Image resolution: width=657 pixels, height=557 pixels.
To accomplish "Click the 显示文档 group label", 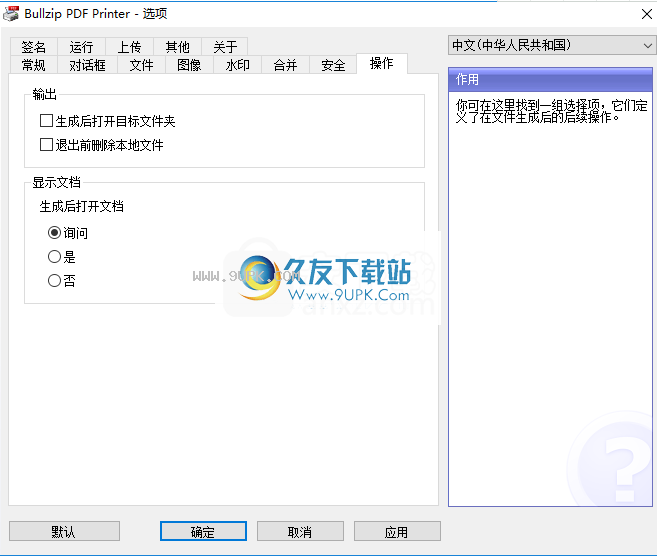I will tap(57, 182).
